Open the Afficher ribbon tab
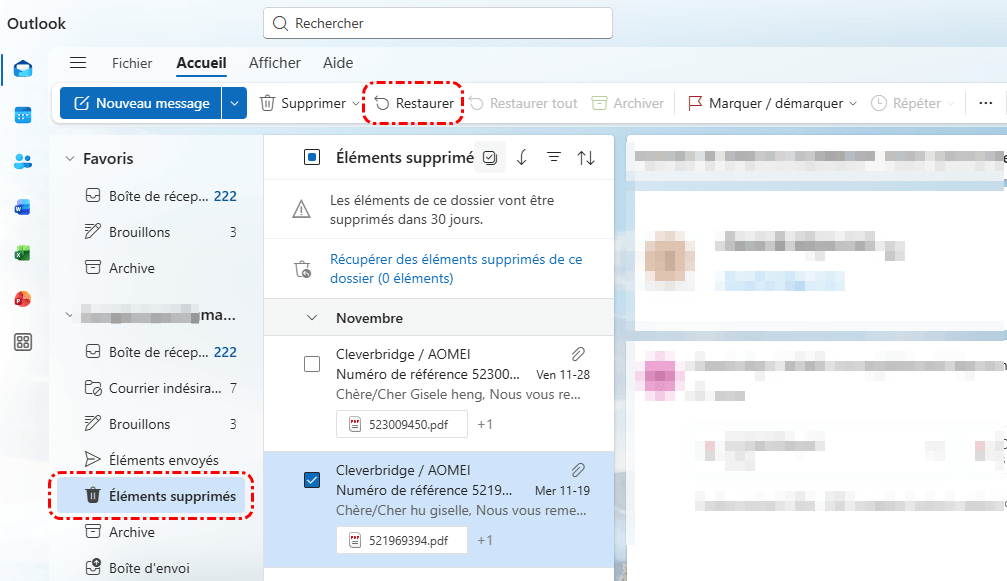 coord(274,63)
